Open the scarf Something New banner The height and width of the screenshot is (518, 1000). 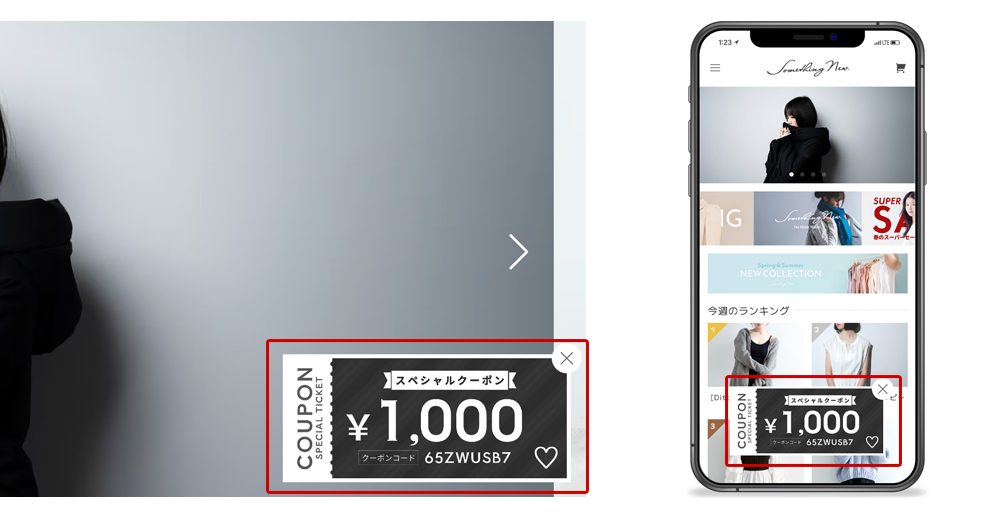click(x=807, y=218)
